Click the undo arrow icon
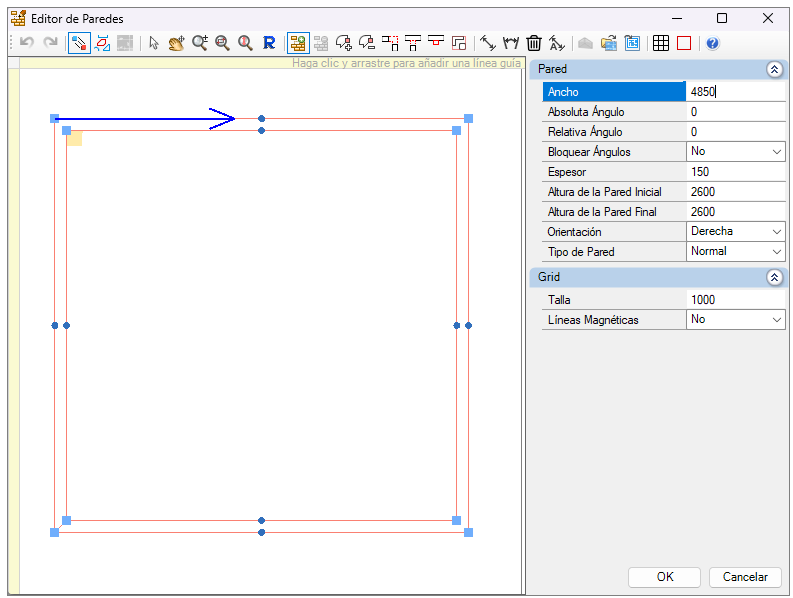Screen dimensions: 793x598 pos(27,43)
